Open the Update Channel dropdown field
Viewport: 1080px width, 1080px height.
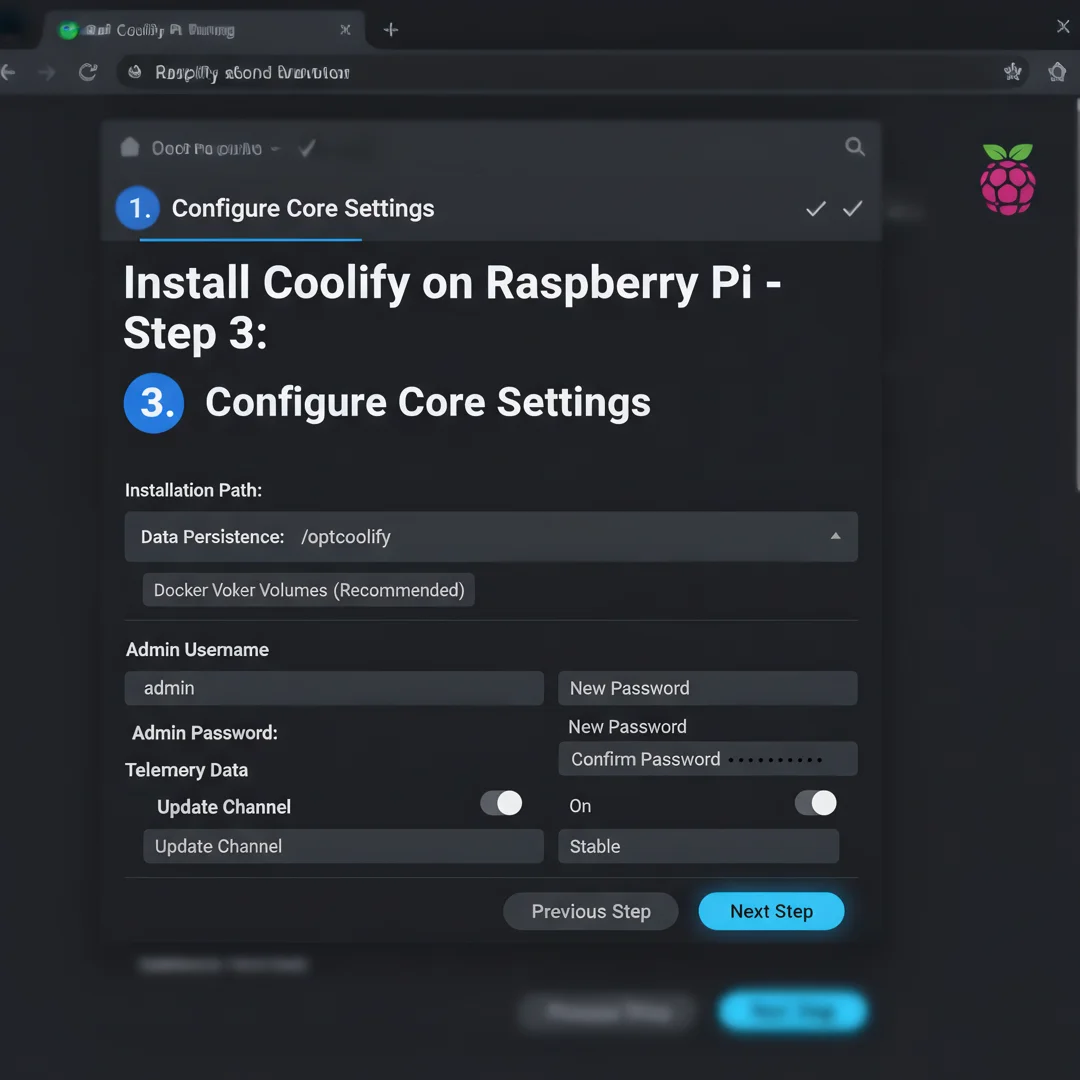click(343, 847)
